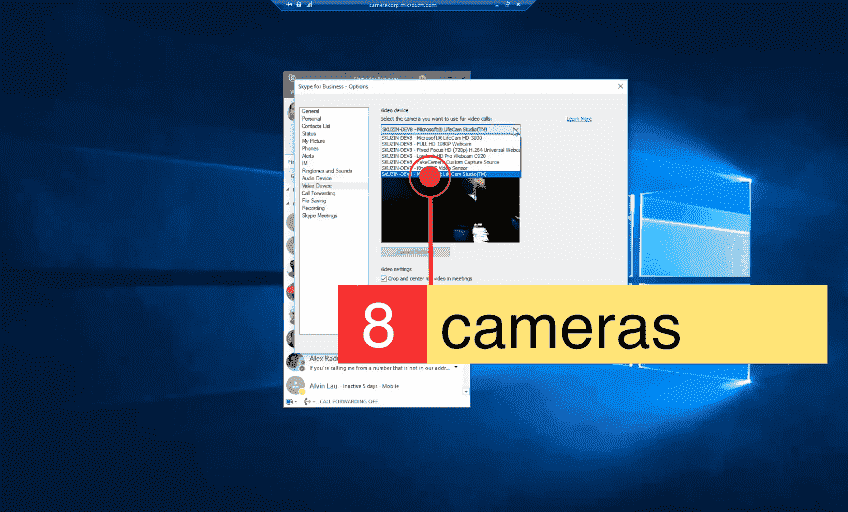848x512 pixels.
Task: Choose the Fixed Focus HD (720p) Universal Webcam
Action: [450, 150]
